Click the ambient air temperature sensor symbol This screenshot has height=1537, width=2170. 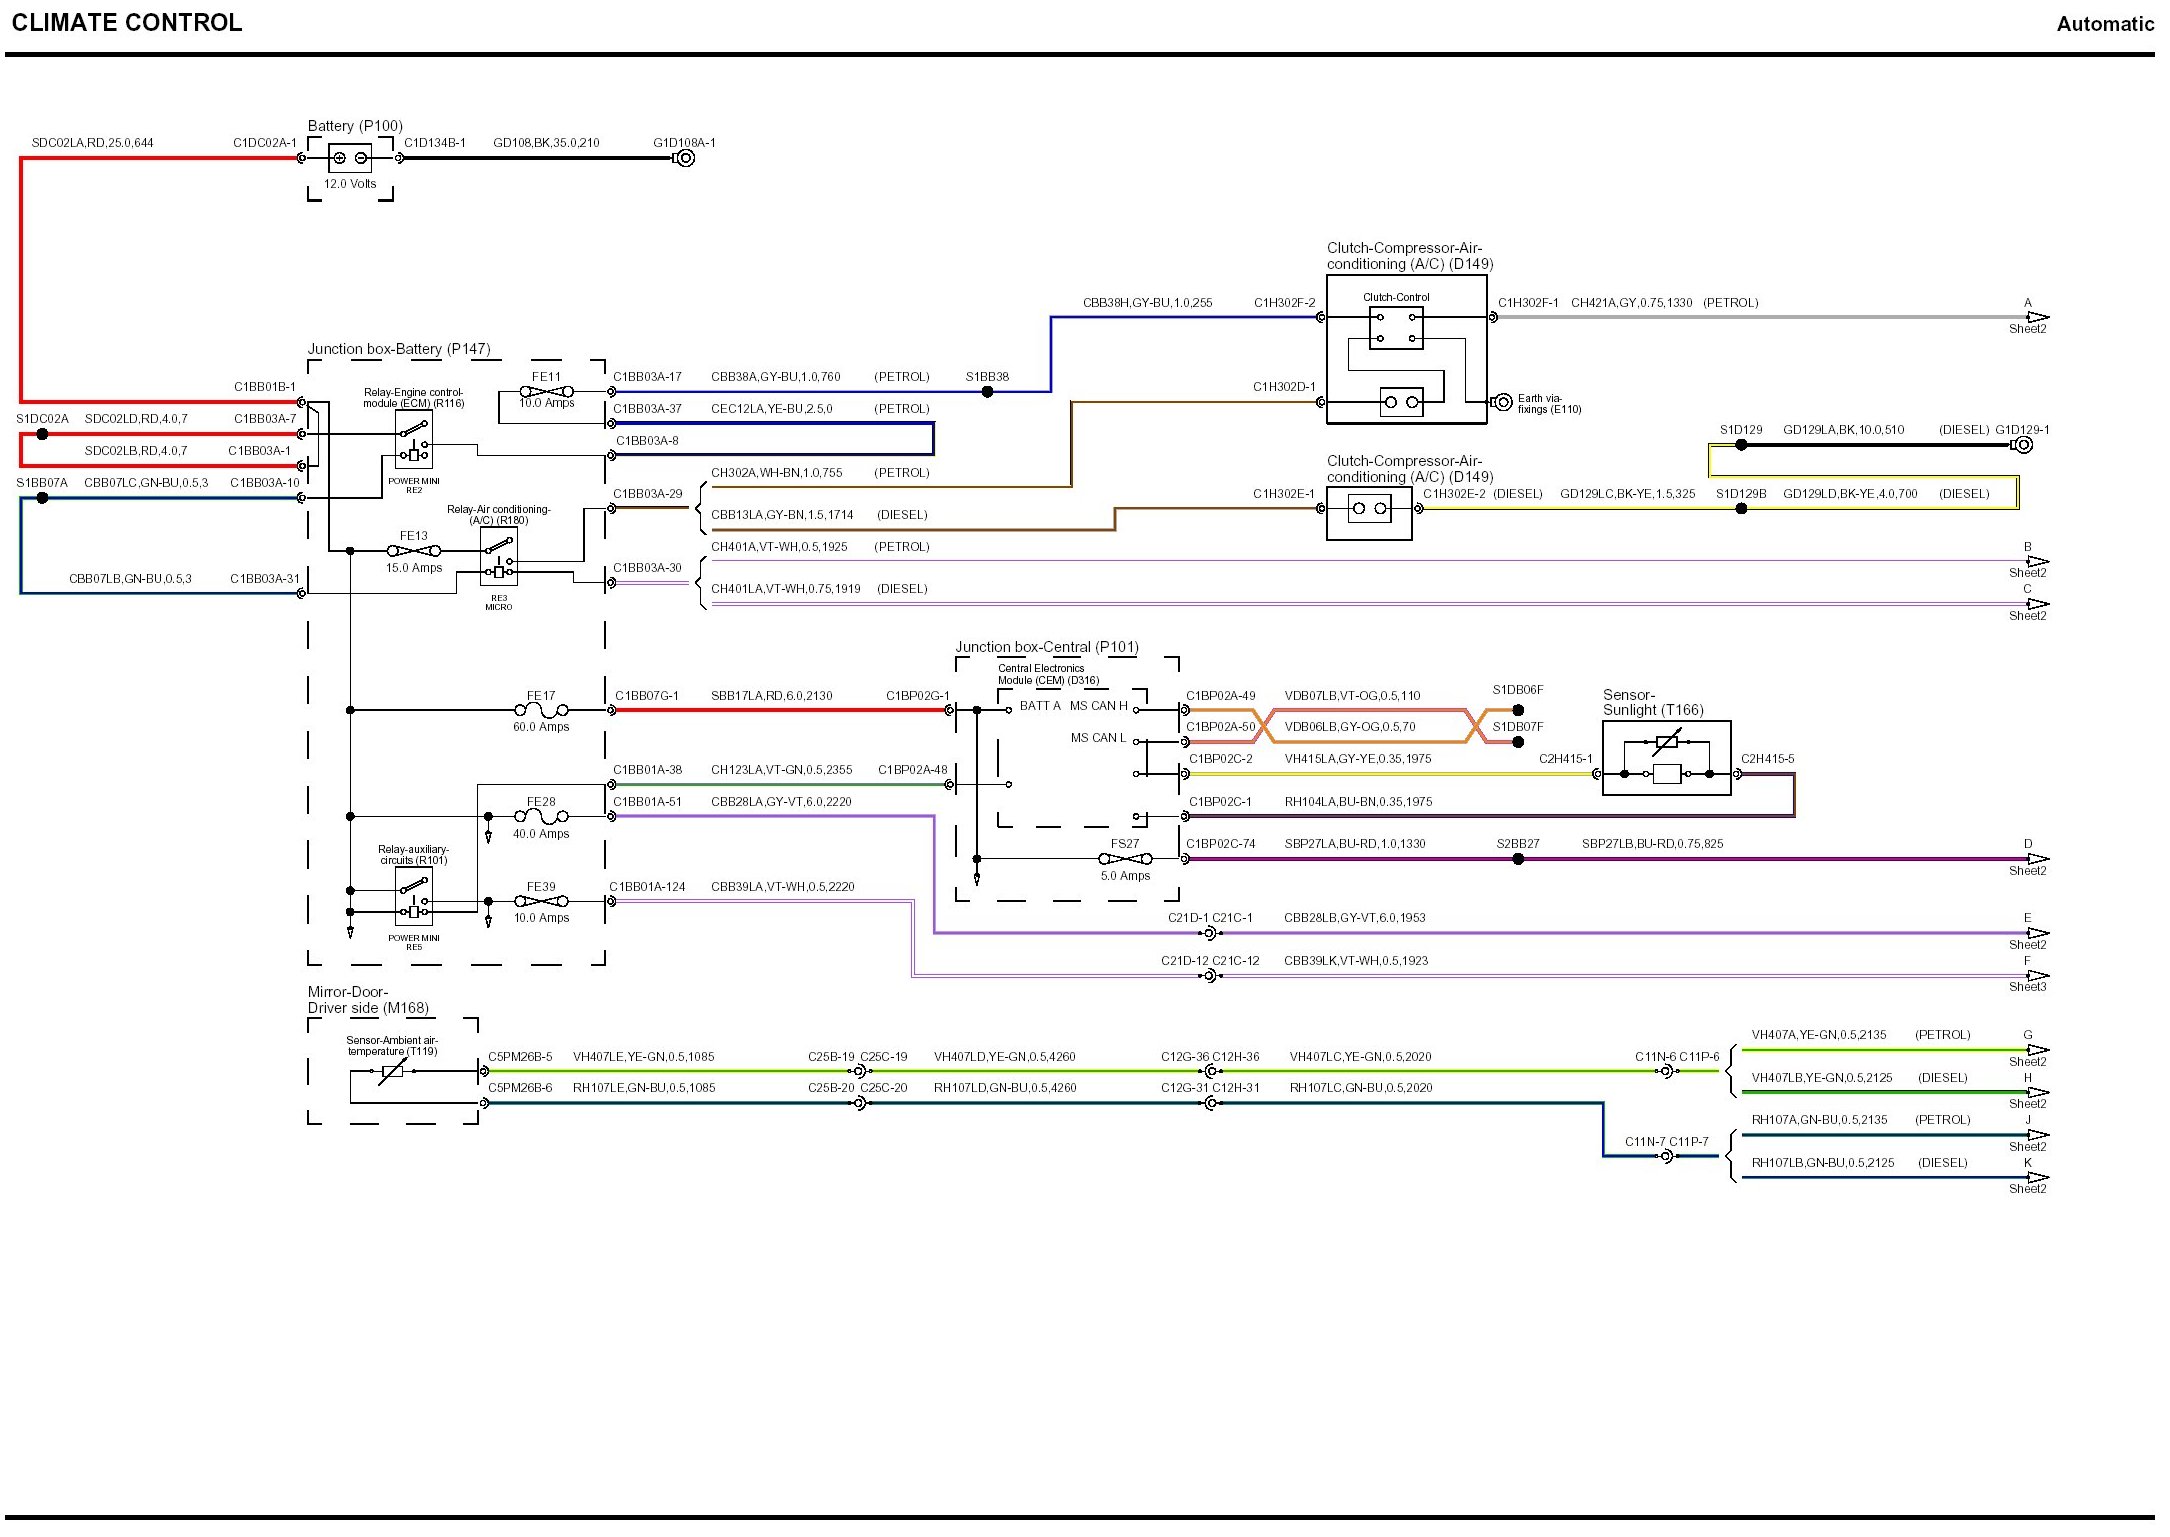click(x=392, y=1071)
